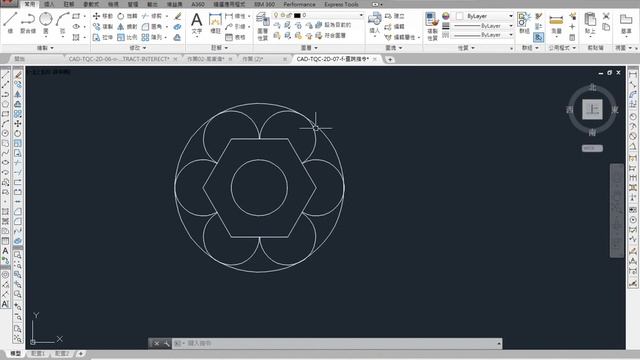
Task: Click the Leader tool
Action: 235,27
